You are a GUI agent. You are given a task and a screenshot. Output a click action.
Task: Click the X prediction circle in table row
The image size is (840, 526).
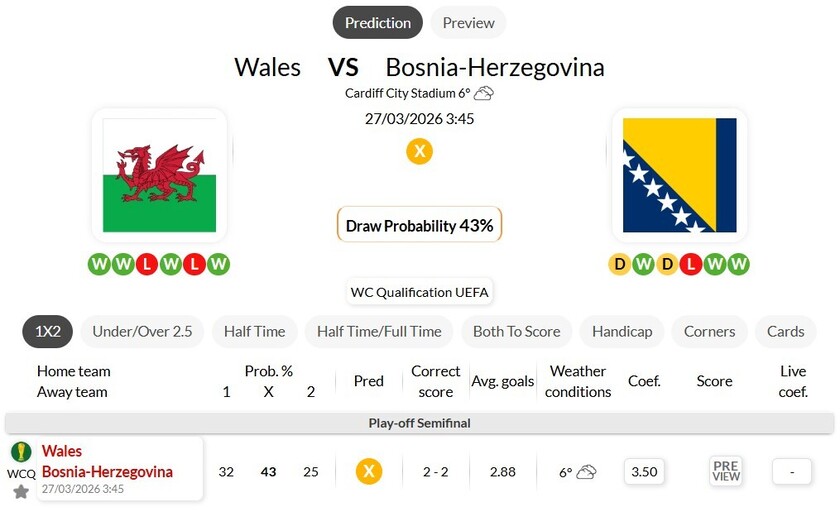369,471
